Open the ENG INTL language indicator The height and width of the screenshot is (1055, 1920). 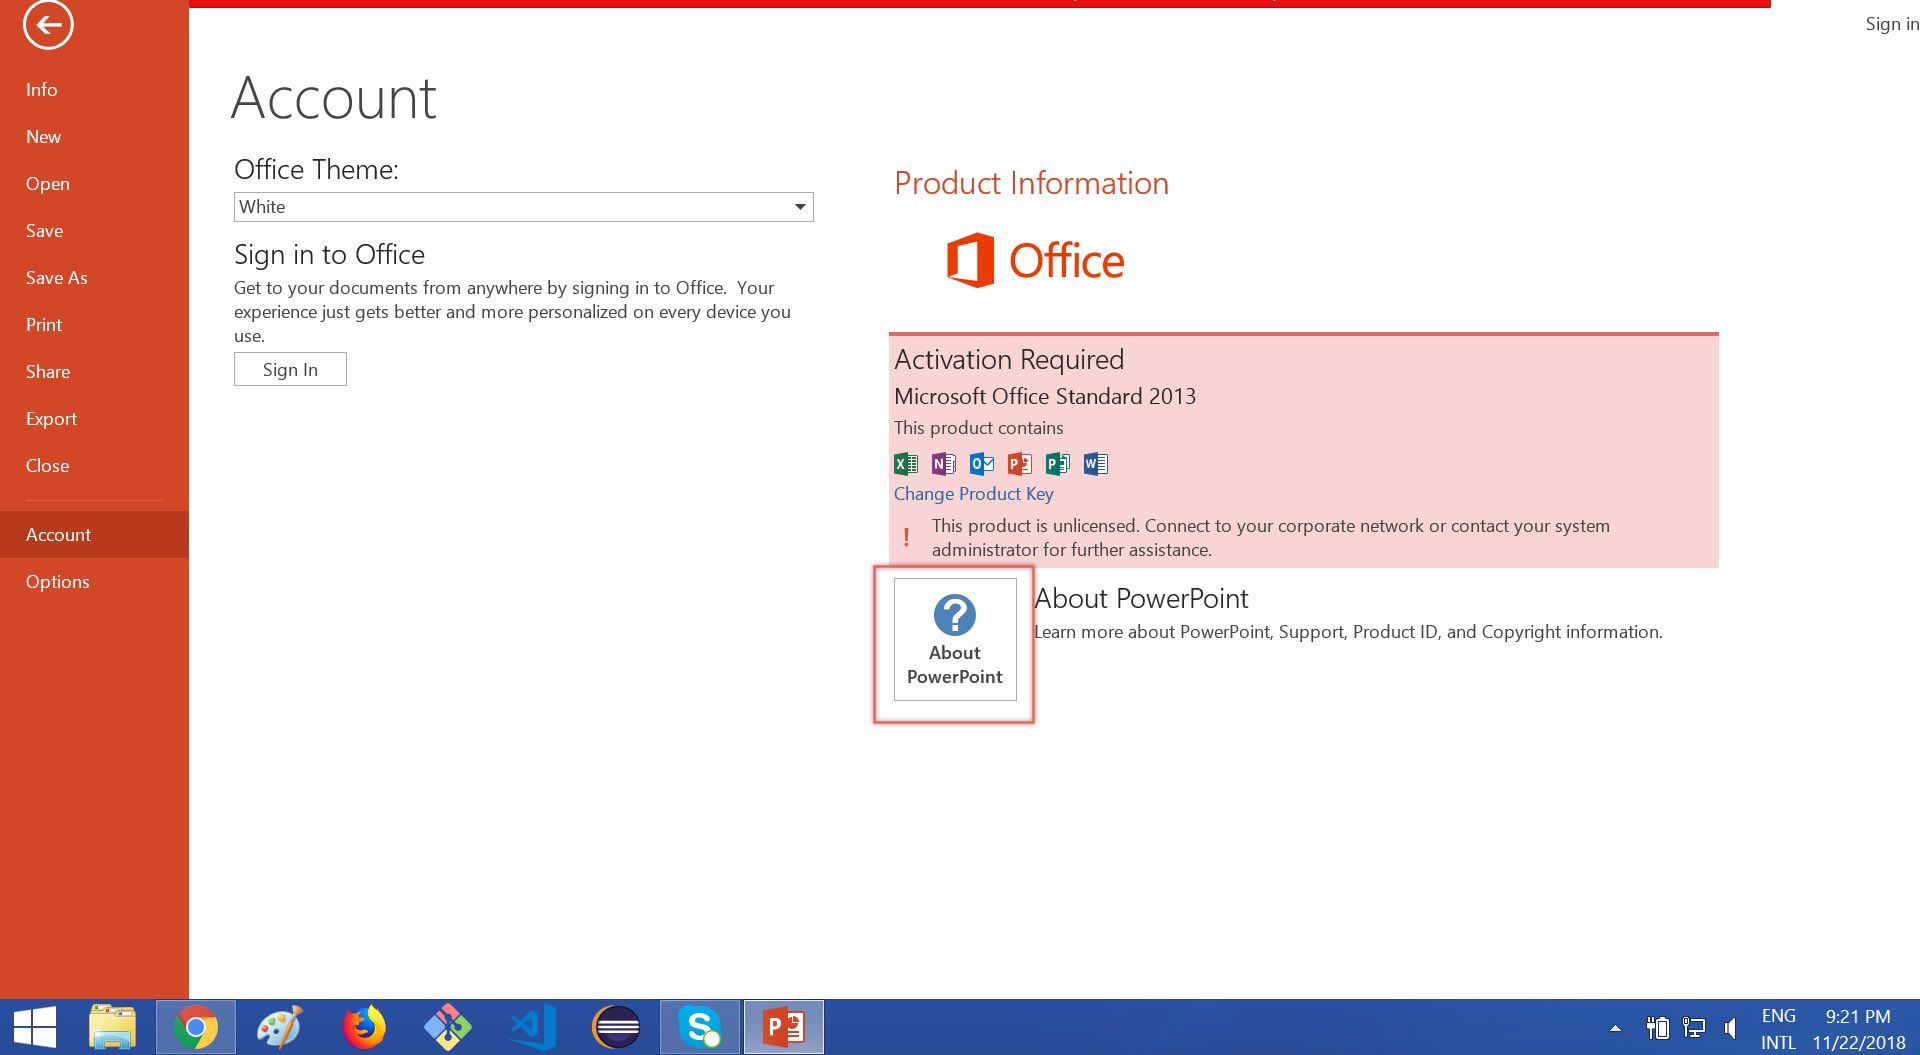click(1778, 1029)
